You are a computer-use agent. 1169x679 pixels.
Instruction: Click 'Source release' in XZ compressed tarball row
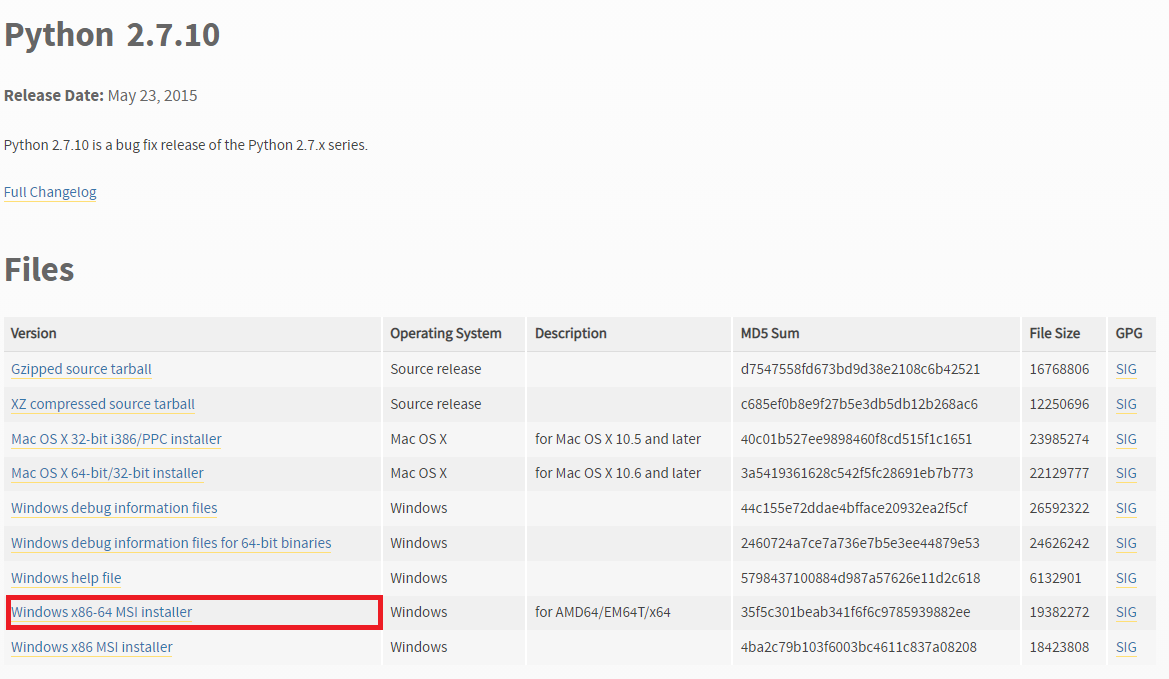(x=435, y=404)
